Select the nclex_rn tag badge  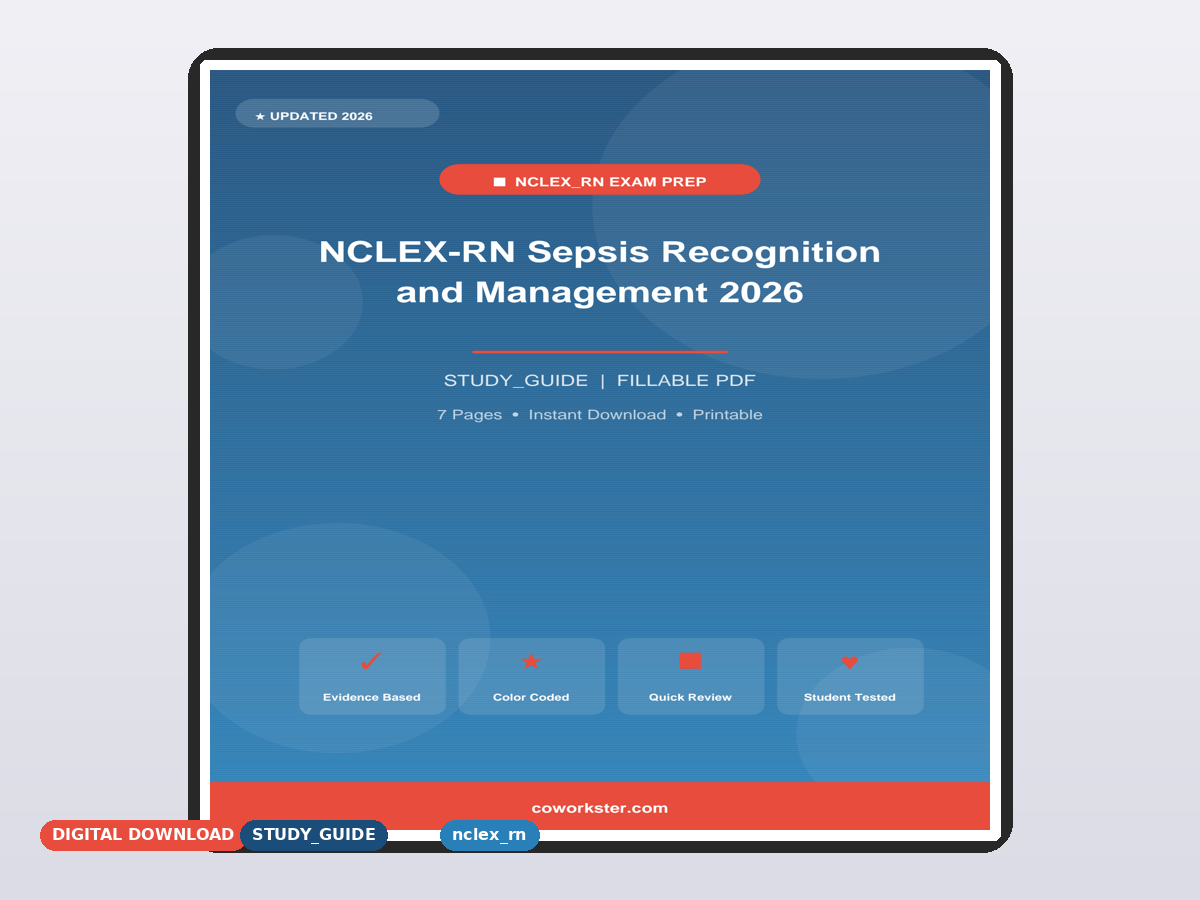[x=489, y=835]
